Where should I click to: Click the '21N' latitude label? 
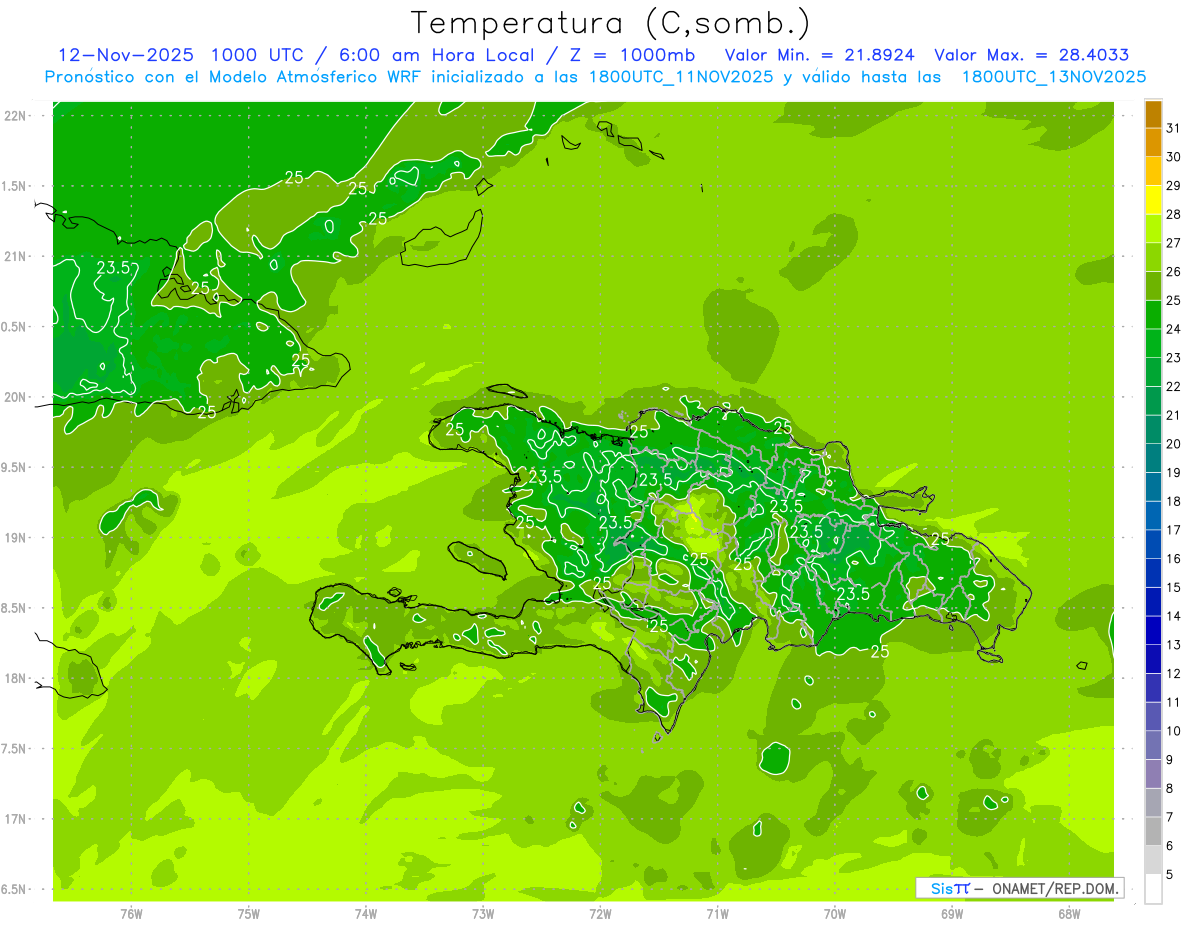pyautogui.click(x=14, y=256)
